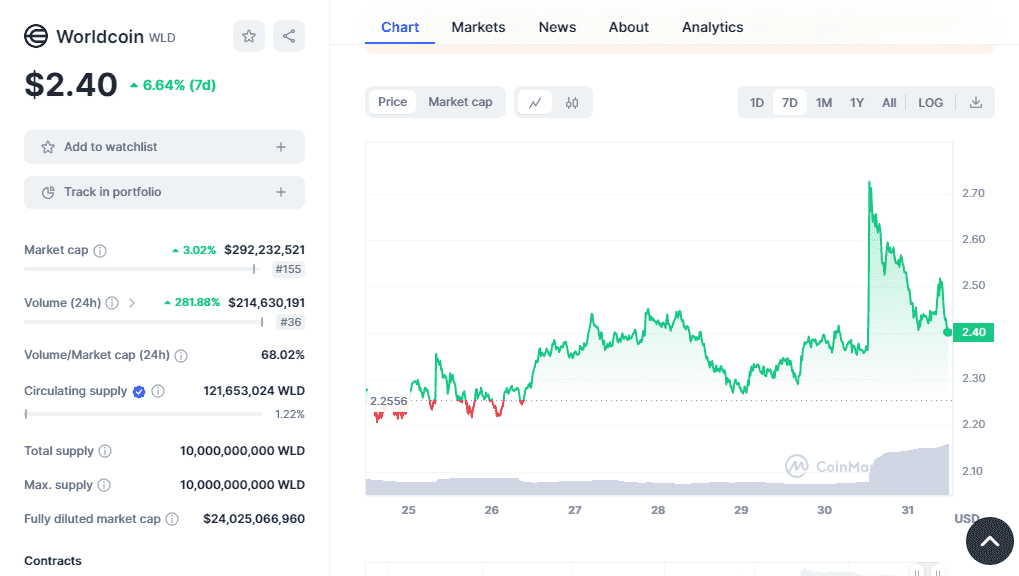The width and height of the screenshot is (1019, 576).
Task: Click the circulating supply progress bar
Action: point(144,414)
